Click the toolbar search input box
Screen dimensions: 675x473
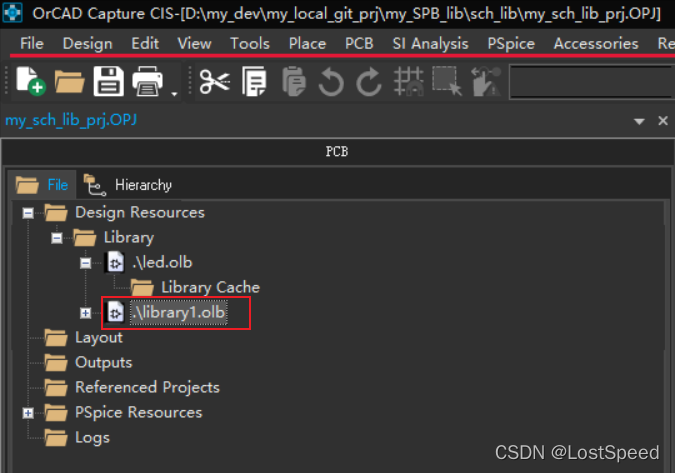click(x=590, y=82)
